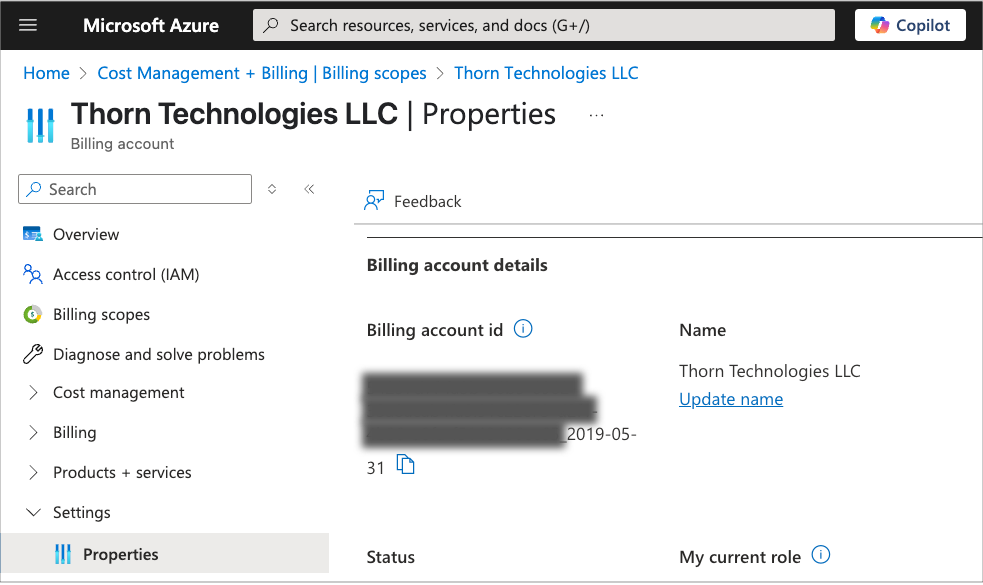
Task: Select the Overview icon in the sidebar
Action: (x=32, y=234)
